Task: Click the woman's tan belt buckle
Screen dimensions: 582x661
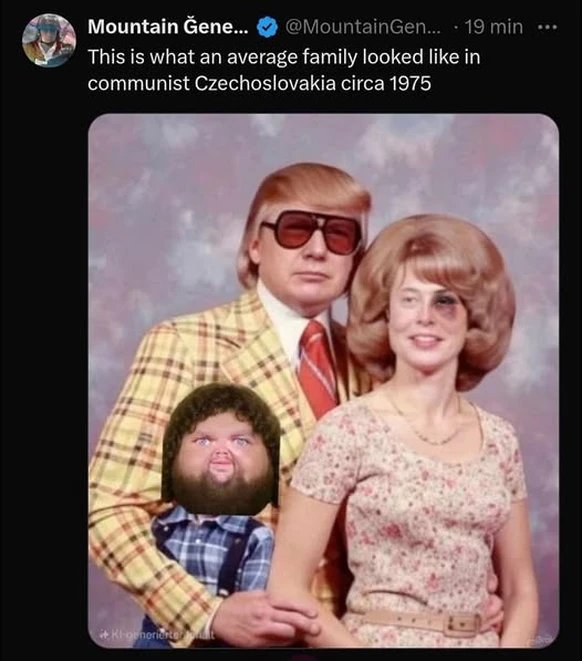Action: (463, 623)
